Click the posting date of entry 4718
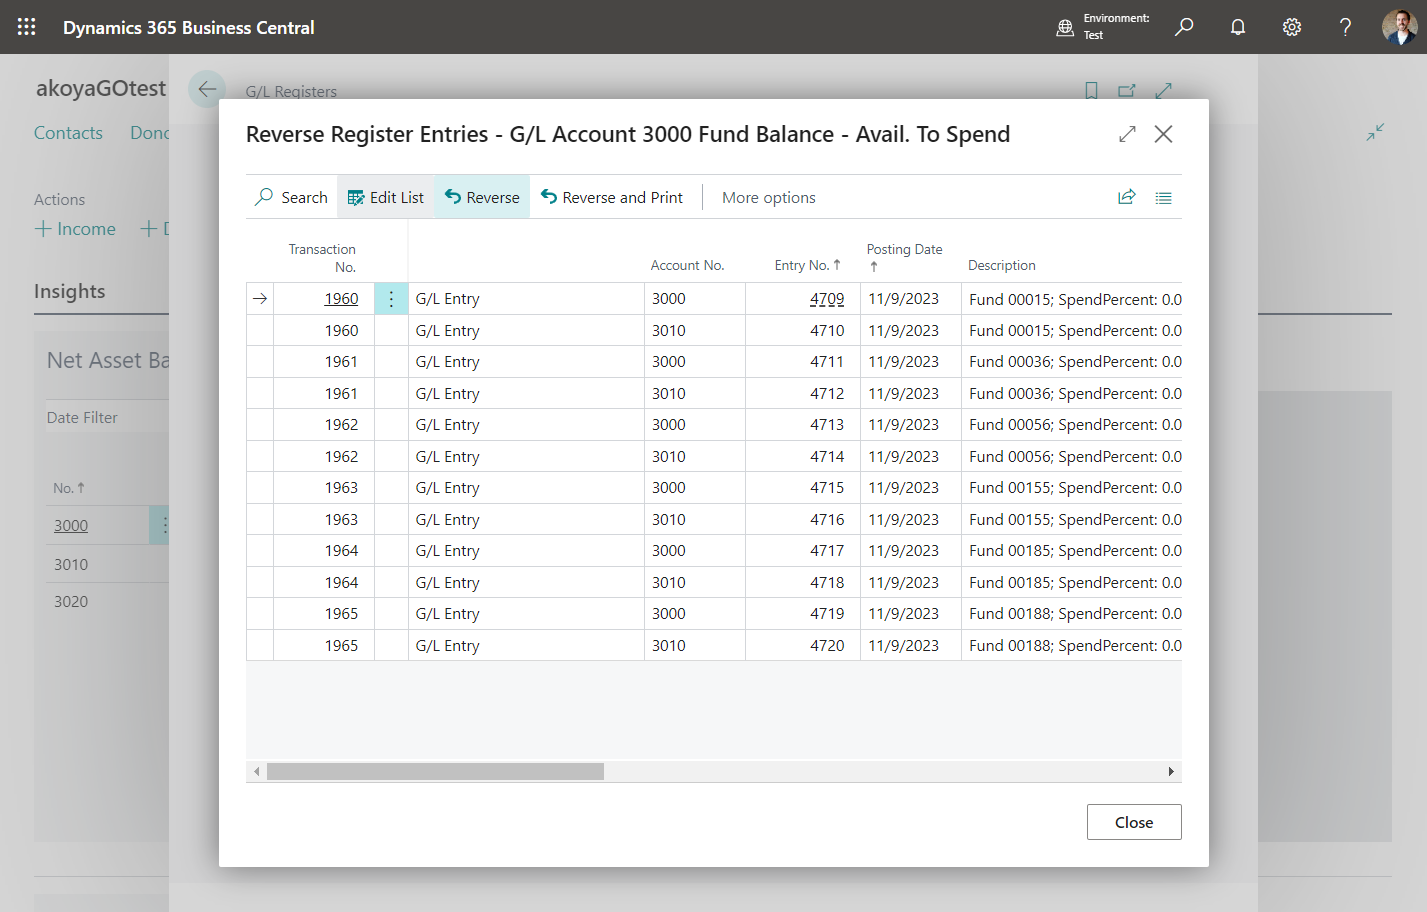Viewport: 1427px width, 912px height. coord(911,583)
